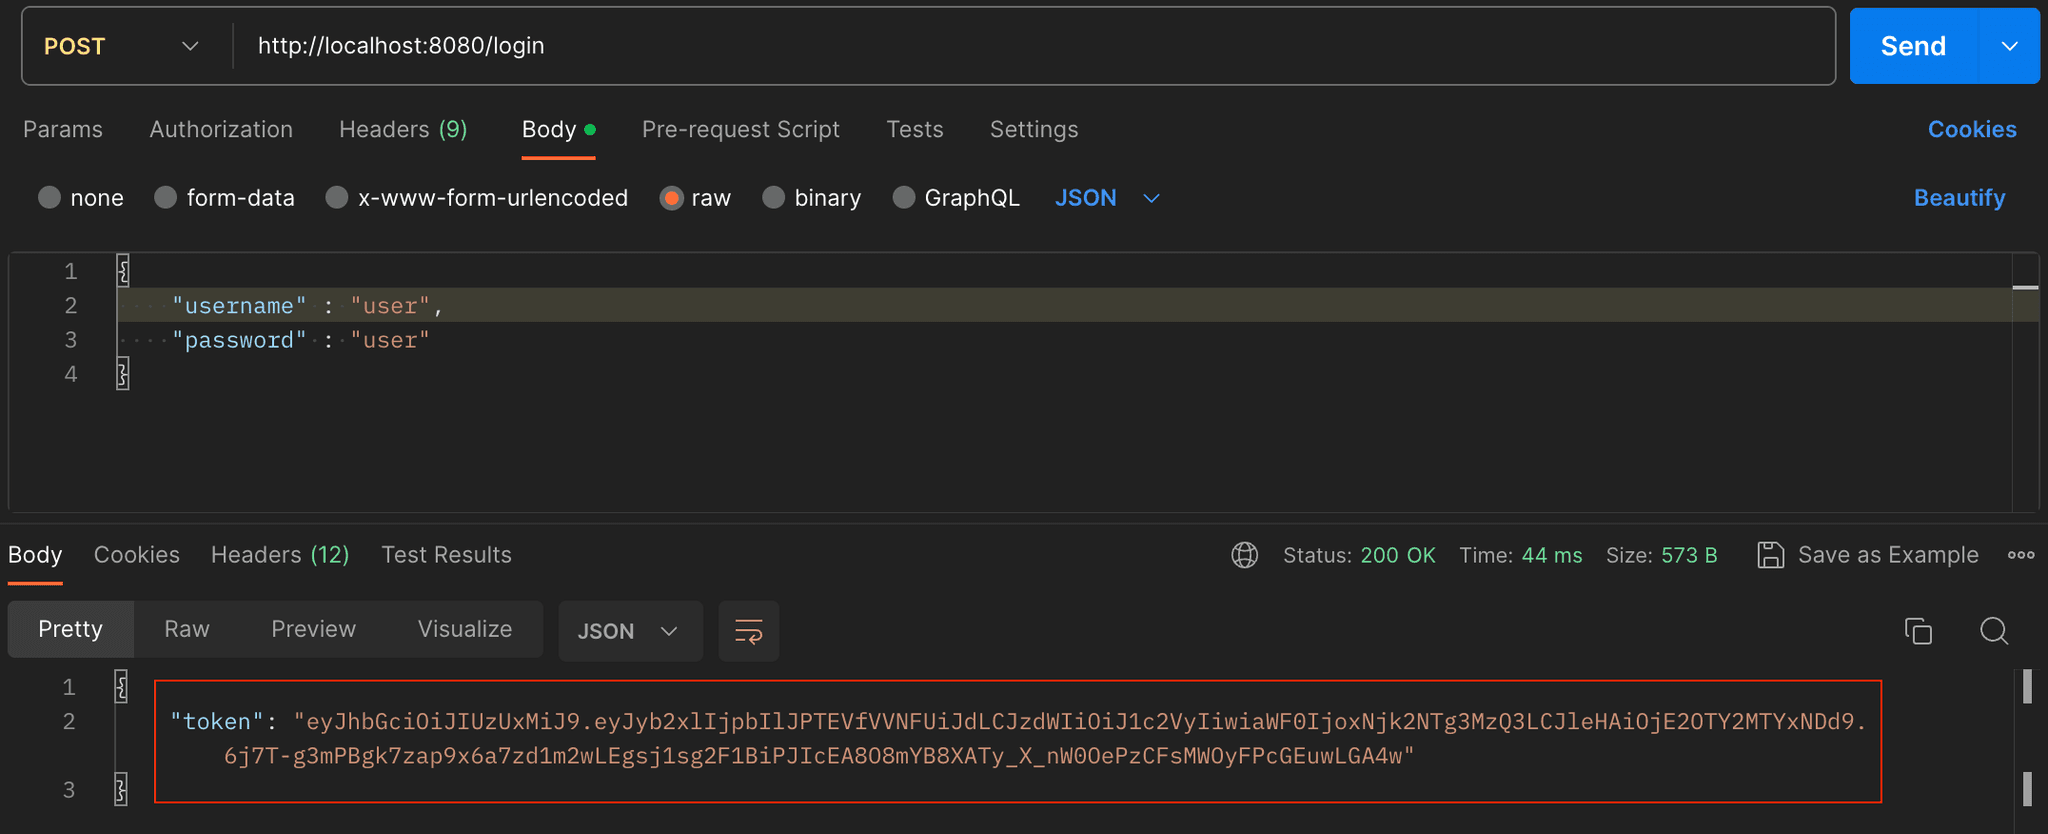Open the Send button dropdown arrow
The height and width of the screenshot is (834, 2048).
(x=2009, y=46)
